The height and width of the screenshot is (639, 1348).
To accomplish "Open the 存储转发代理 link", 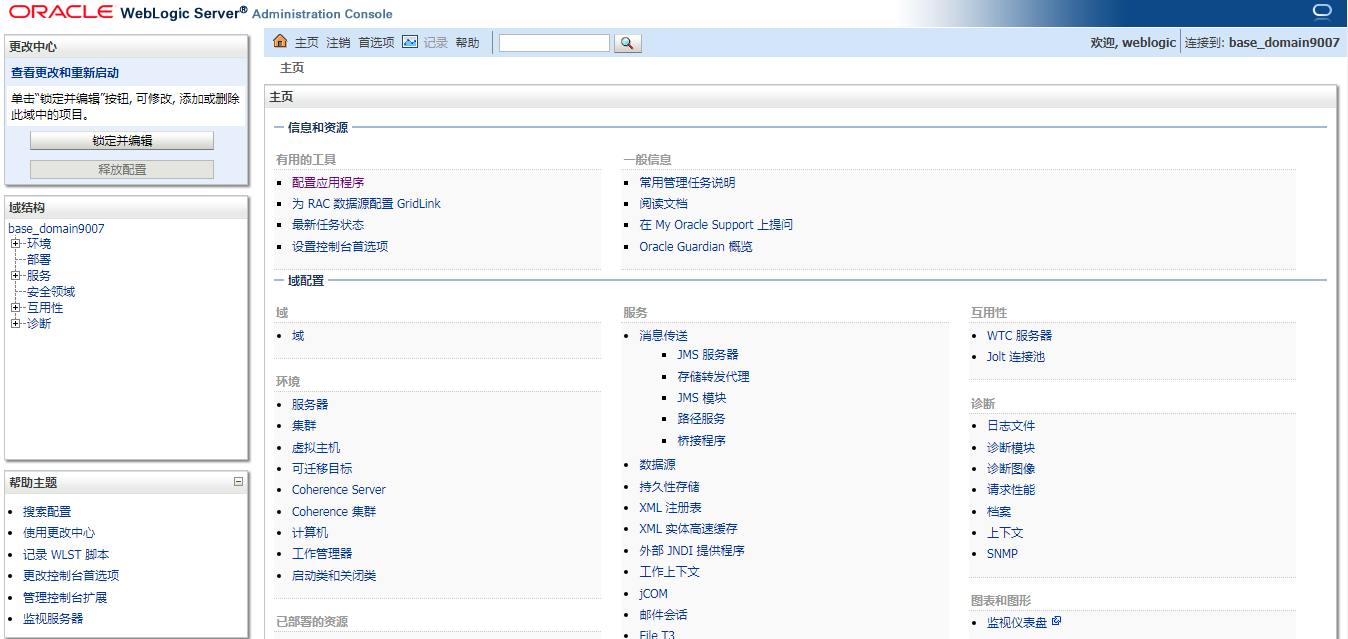I will pyautogui.click(x=713, y=377).
